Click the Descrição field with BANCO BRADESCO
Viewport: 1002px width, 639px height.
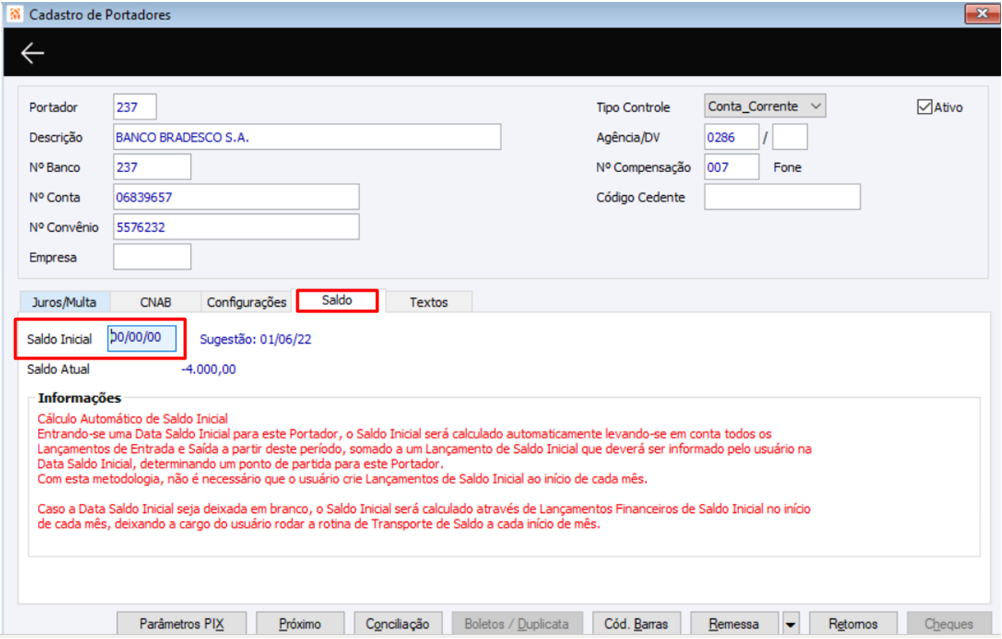307,137
